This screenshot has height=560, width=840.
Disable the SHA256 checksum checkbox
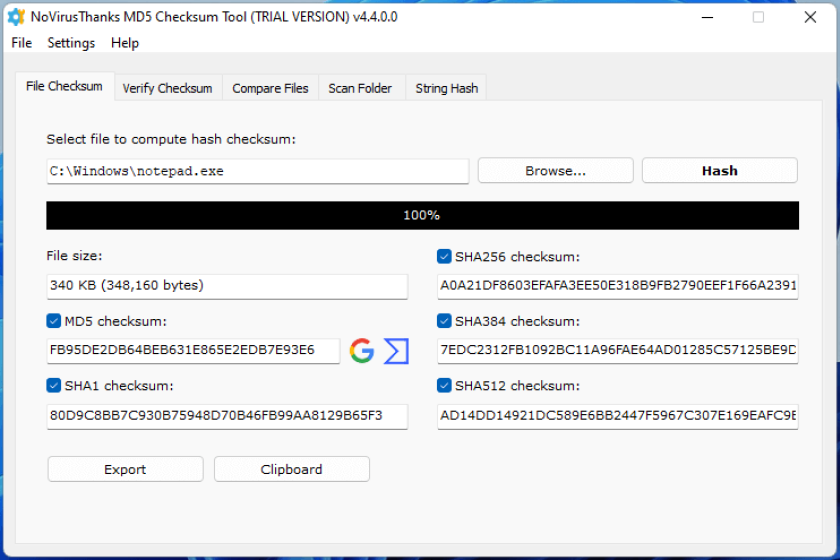pyautogui.click(x=444, y=257)
